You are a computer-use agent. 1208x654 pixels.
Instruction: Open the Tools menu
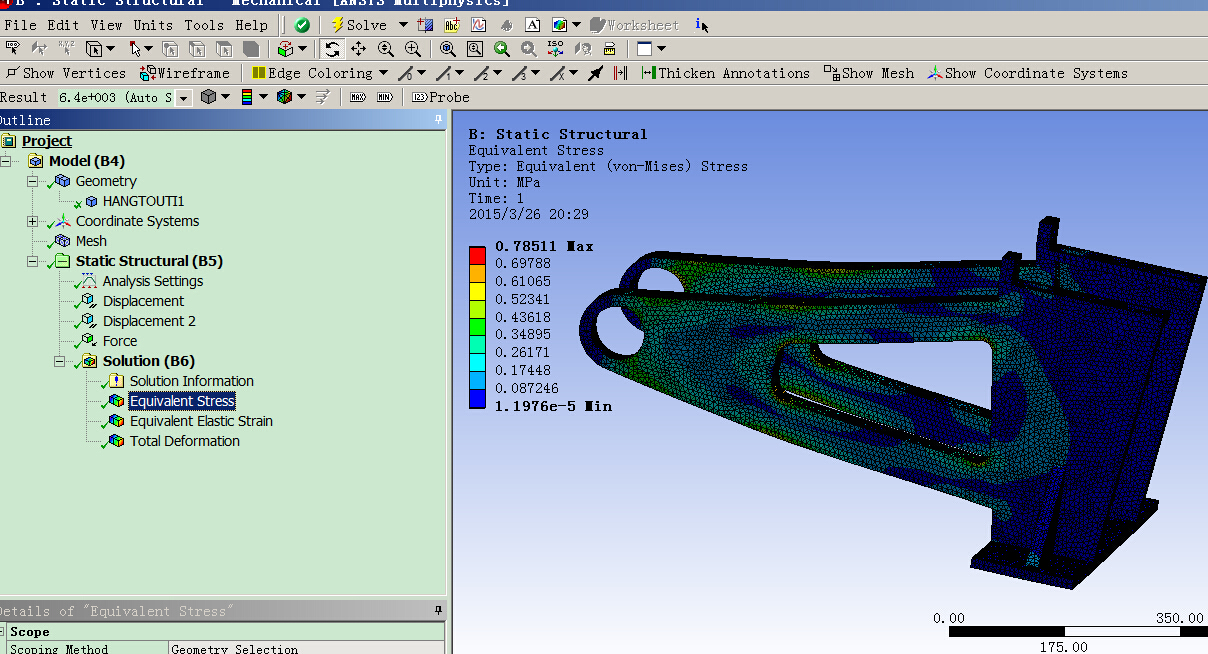(x=204, y=25)
